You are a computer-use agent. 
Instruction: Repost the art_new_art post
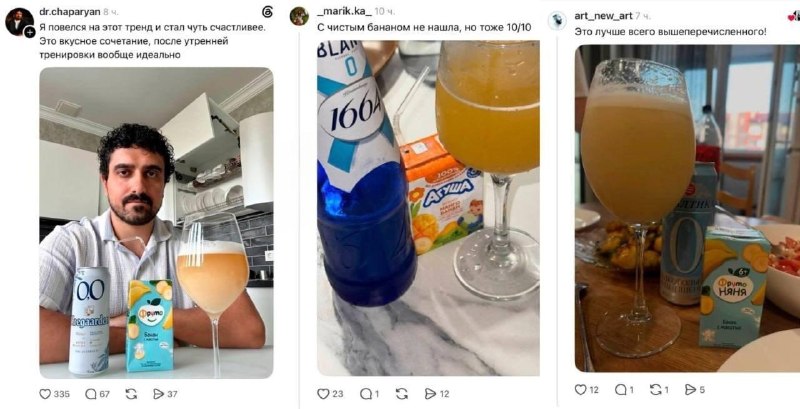point(656,390)
